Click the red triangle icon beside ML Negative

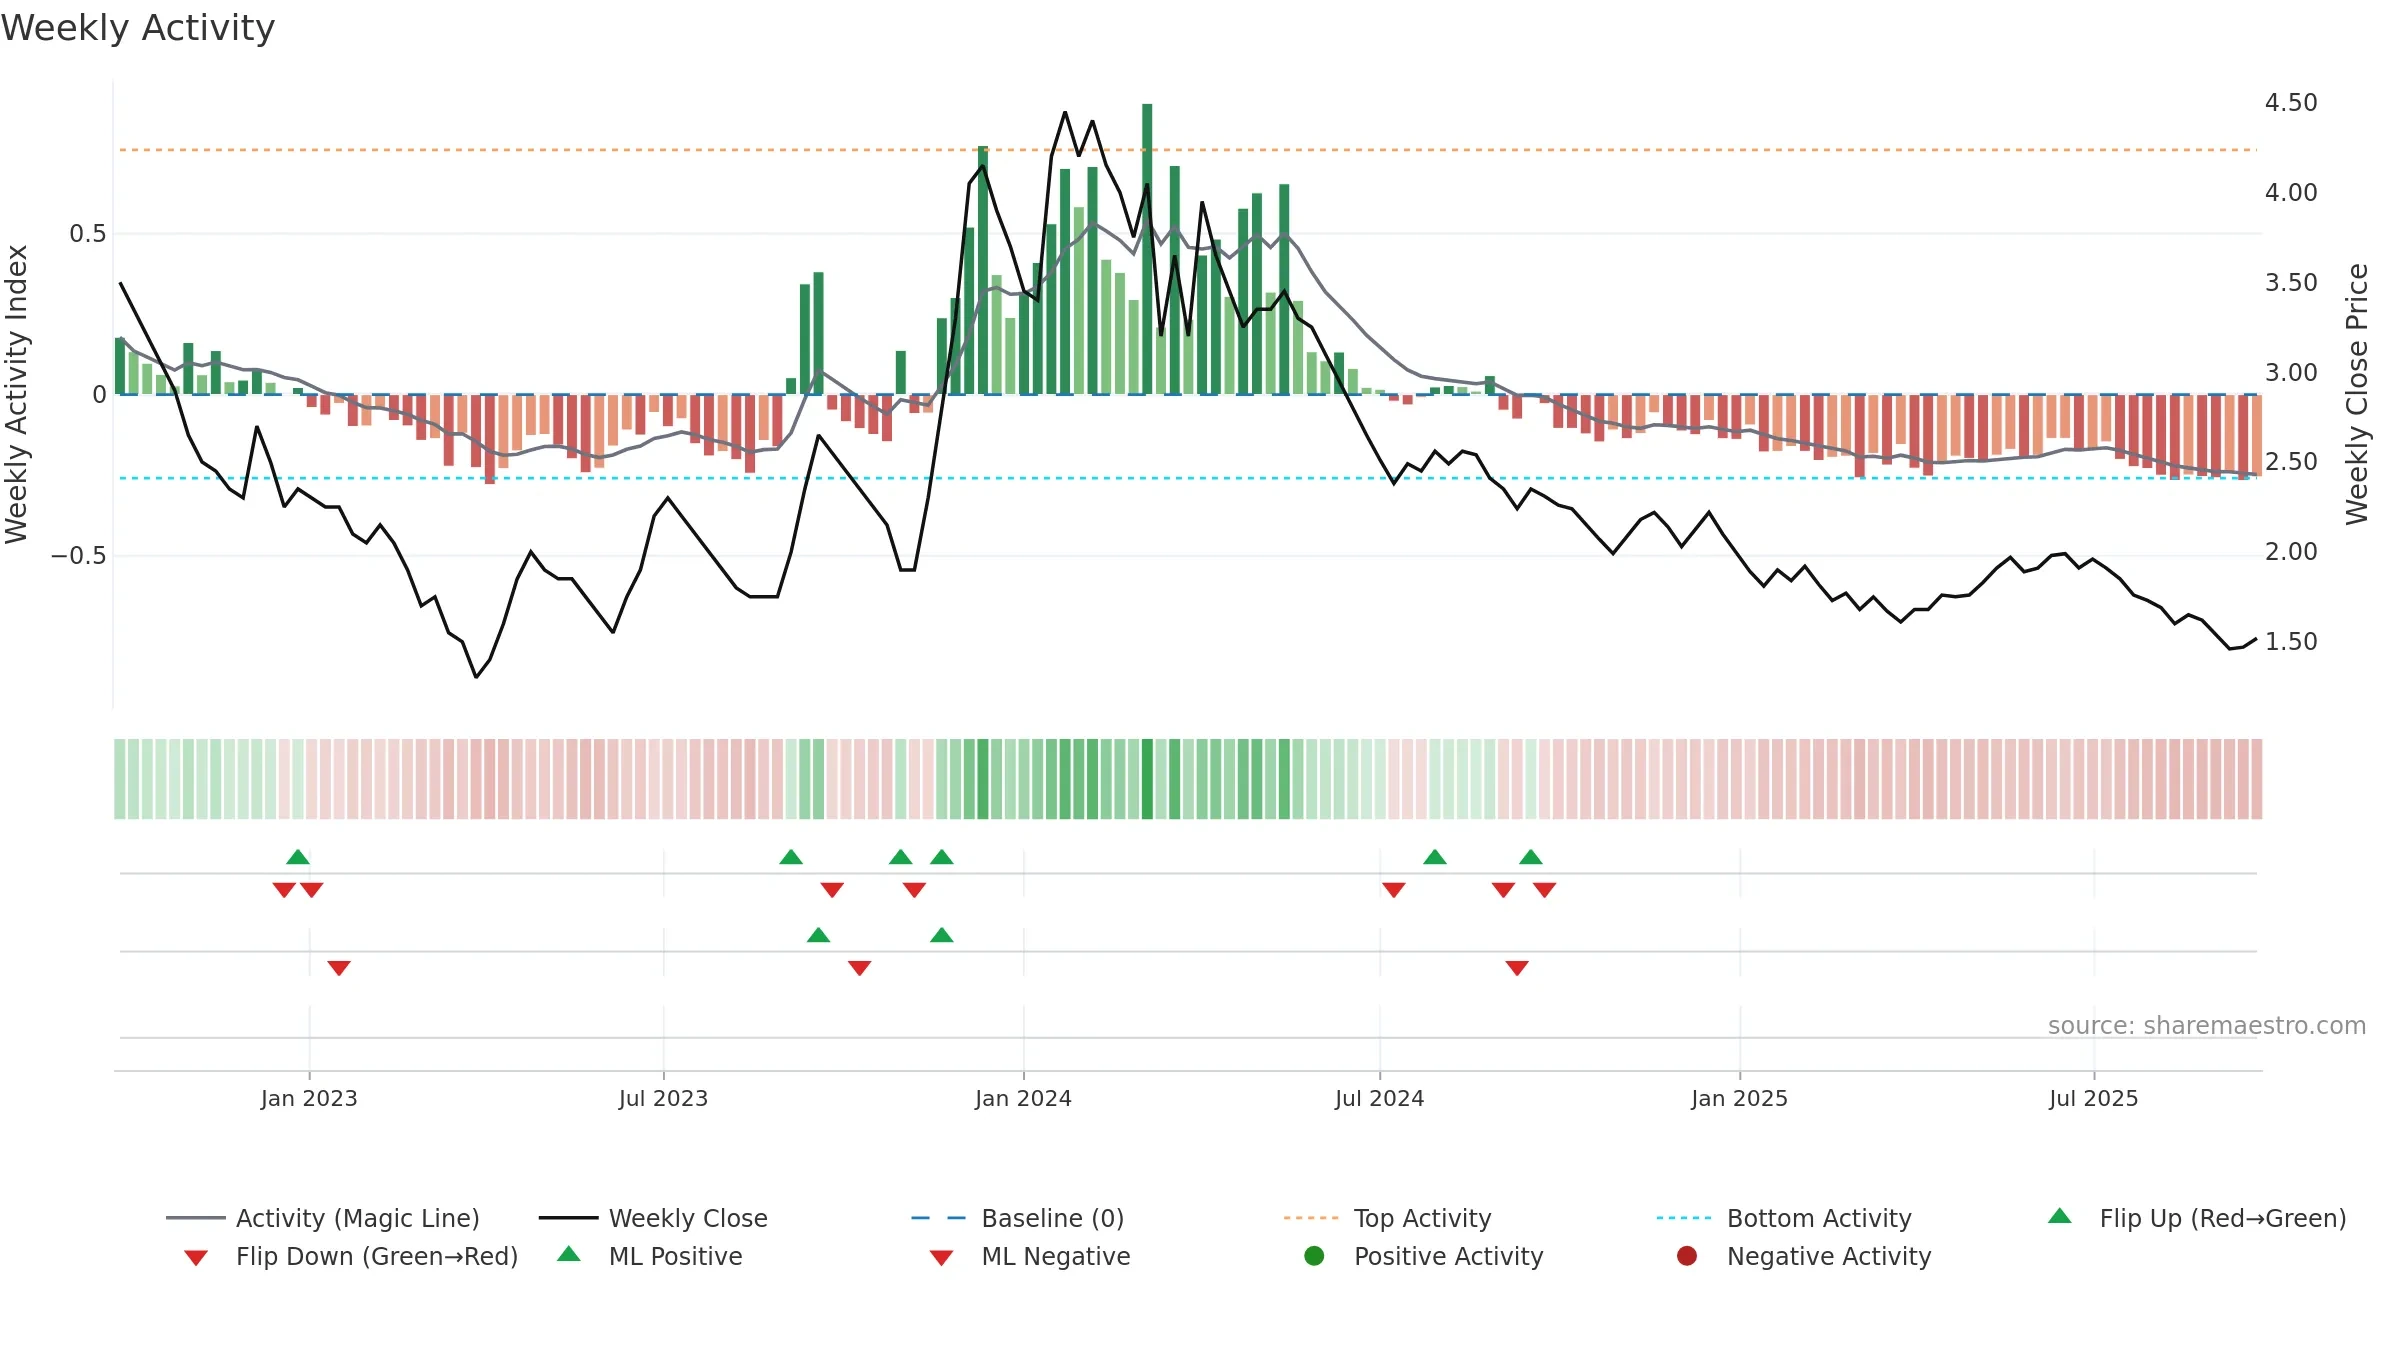coord(941,1258)
